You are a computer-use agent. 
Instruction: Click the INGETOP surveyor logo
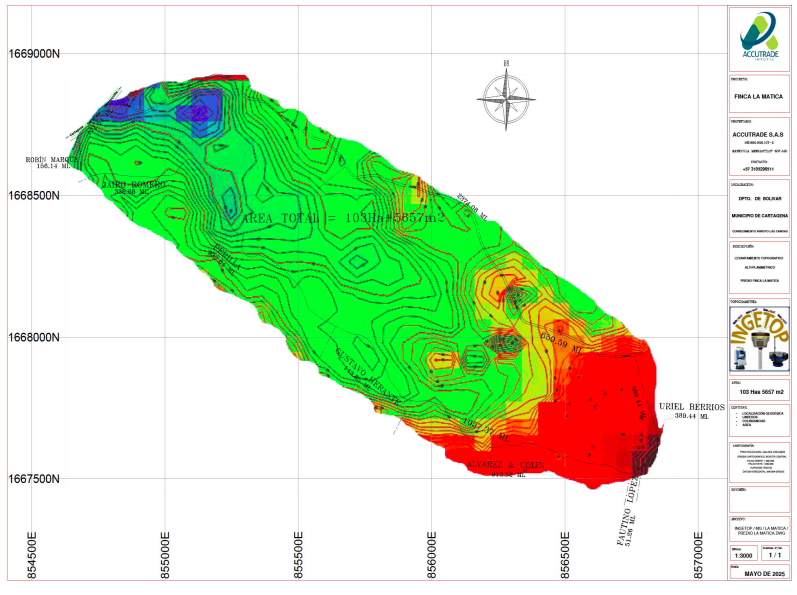coord(758,337)
